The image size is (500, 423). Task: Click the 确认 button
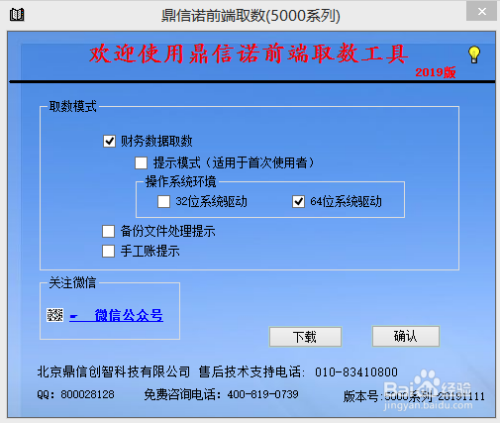[x=406, y=336]
